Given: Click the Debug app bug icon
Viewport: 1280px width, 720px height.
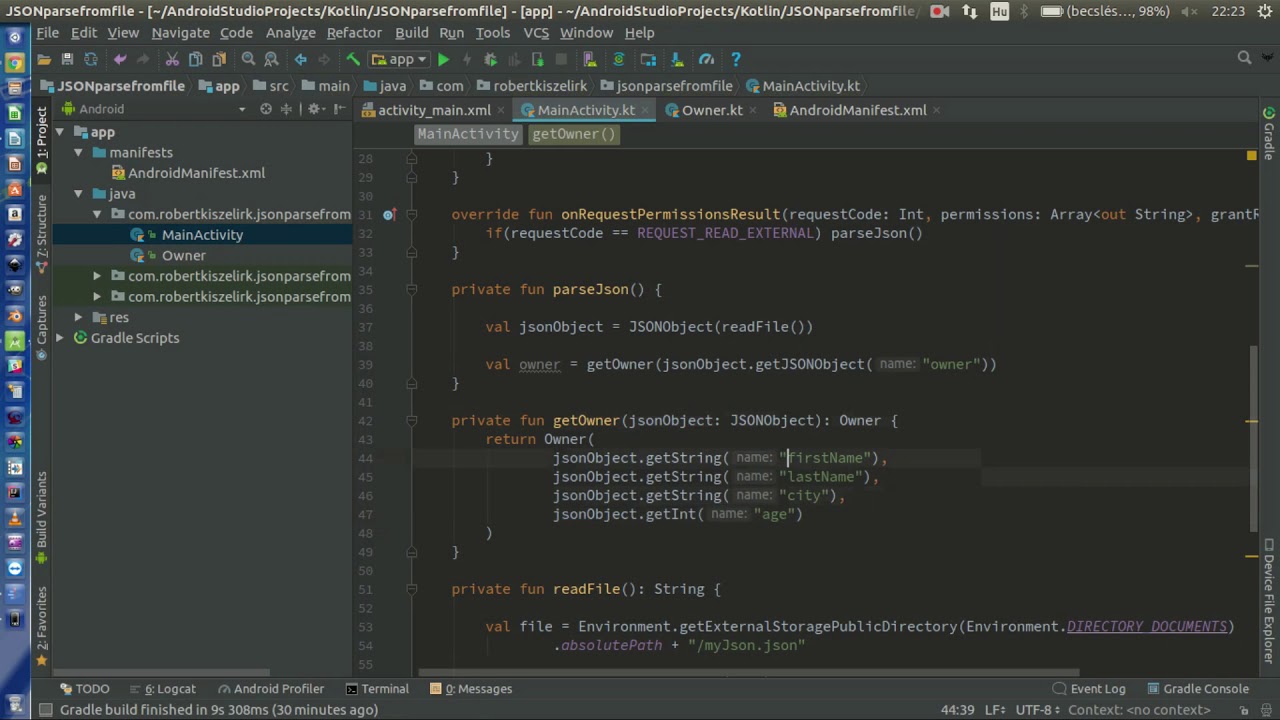Looking at the screenshot, I should pos(490,59).
